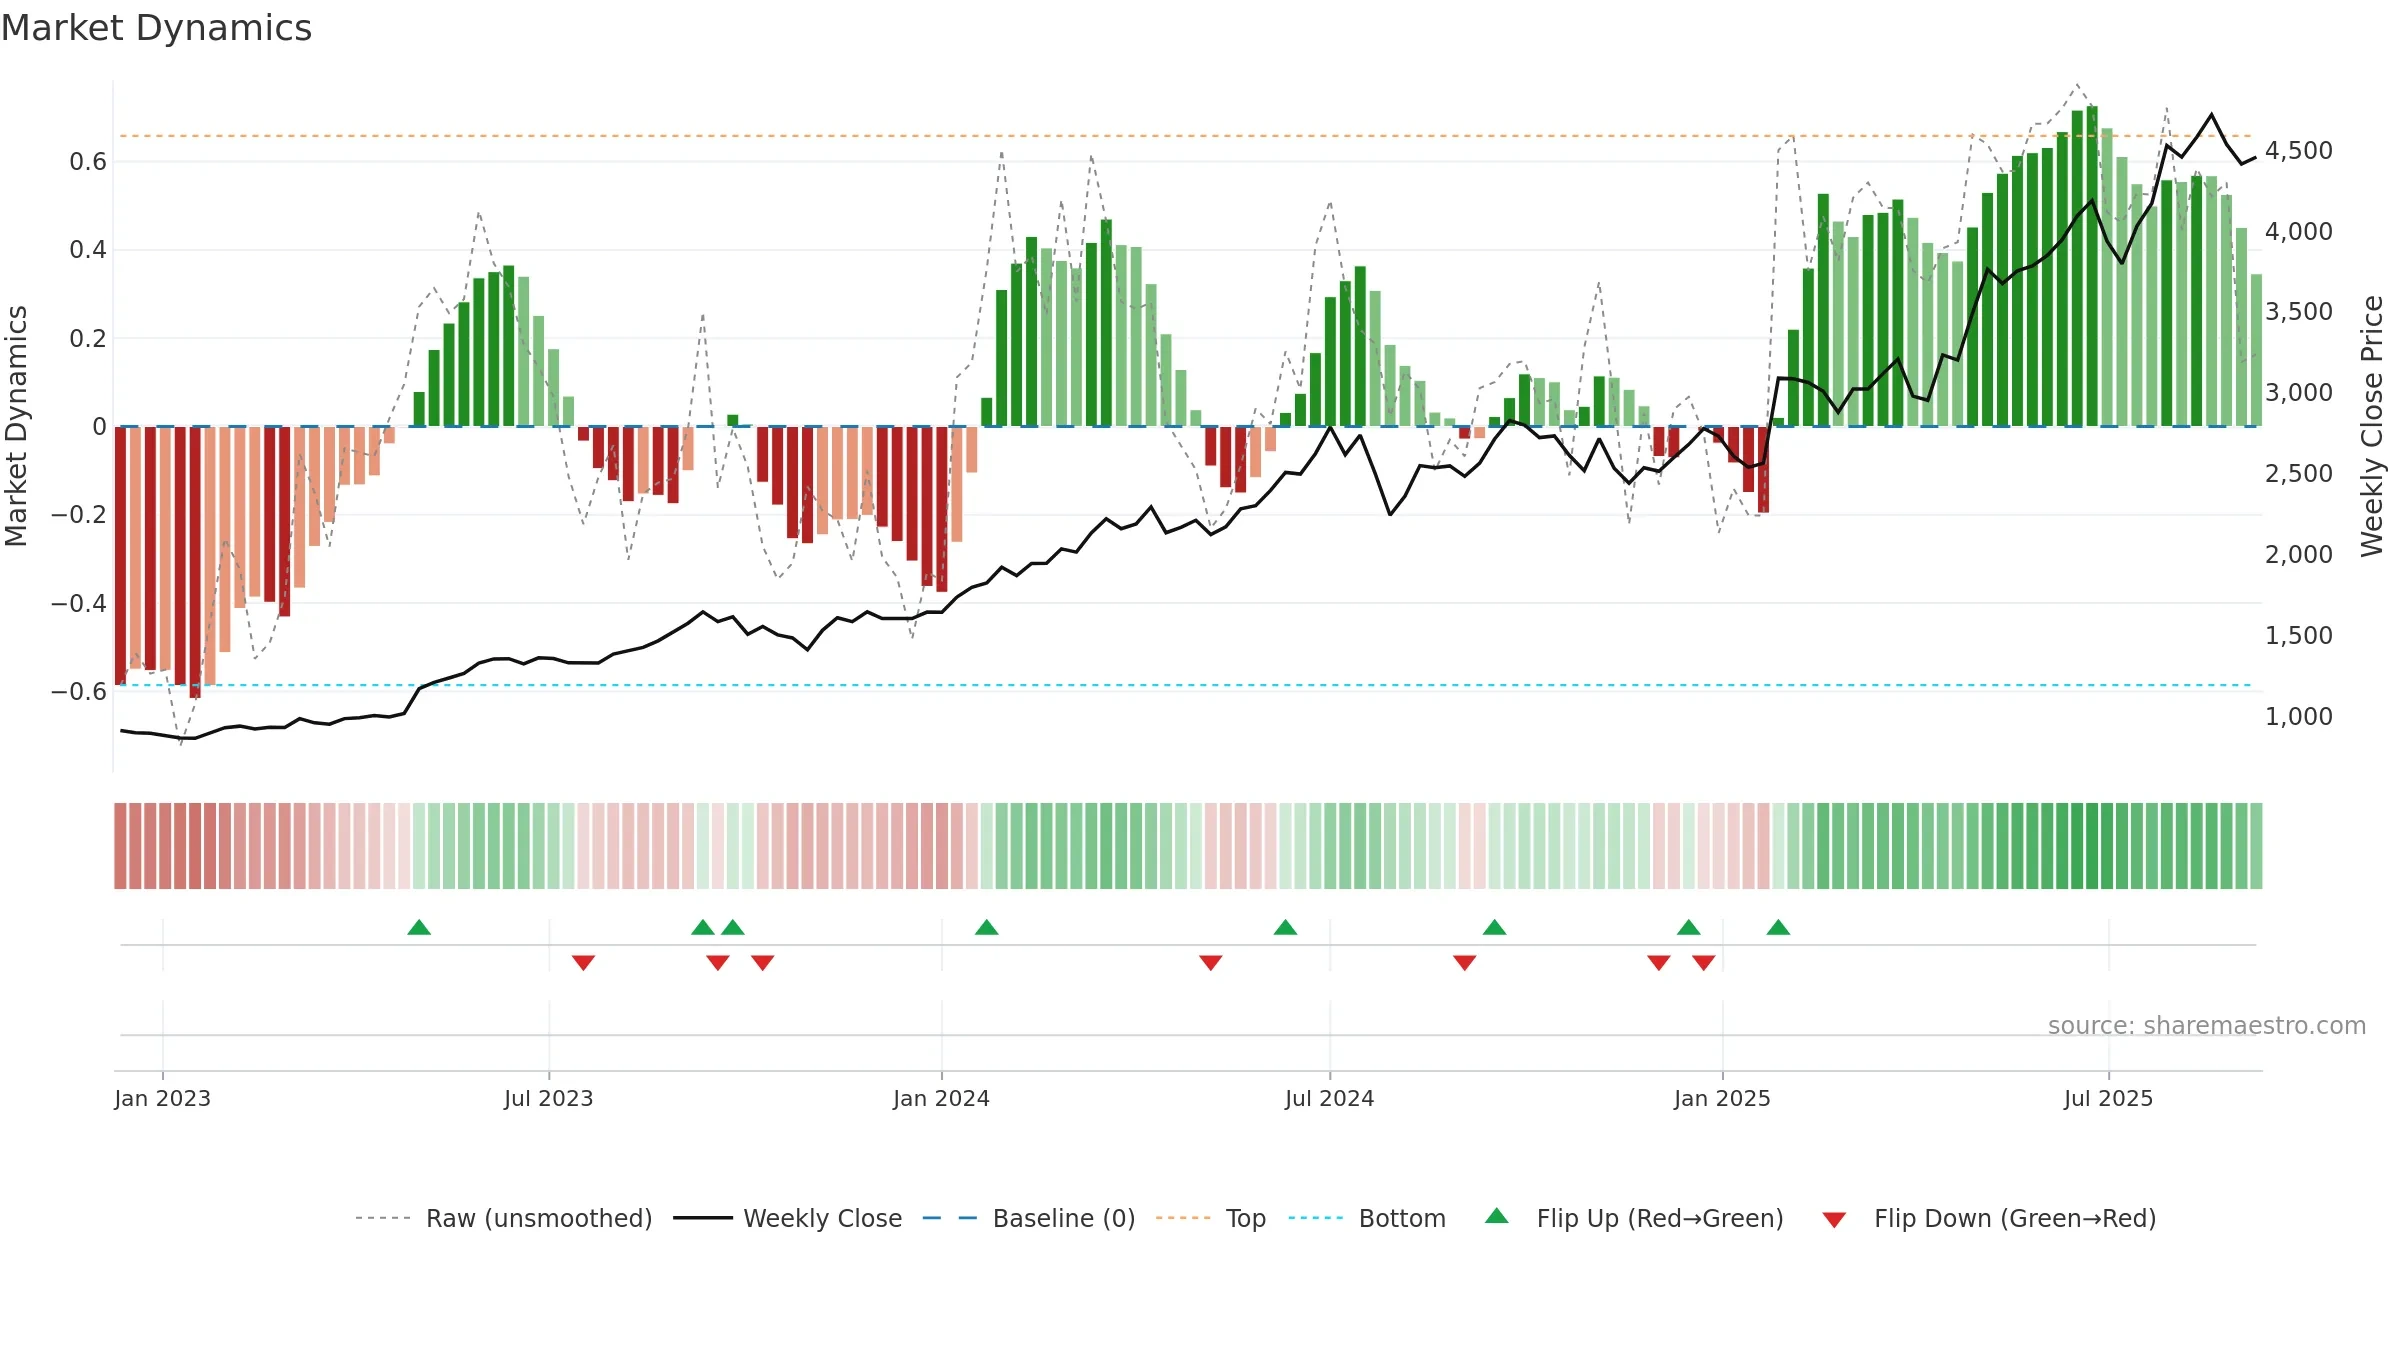Click the green Flip Up legend triangle
Viewport: 2400px width, 1350px height.
coord(1496,1216)
